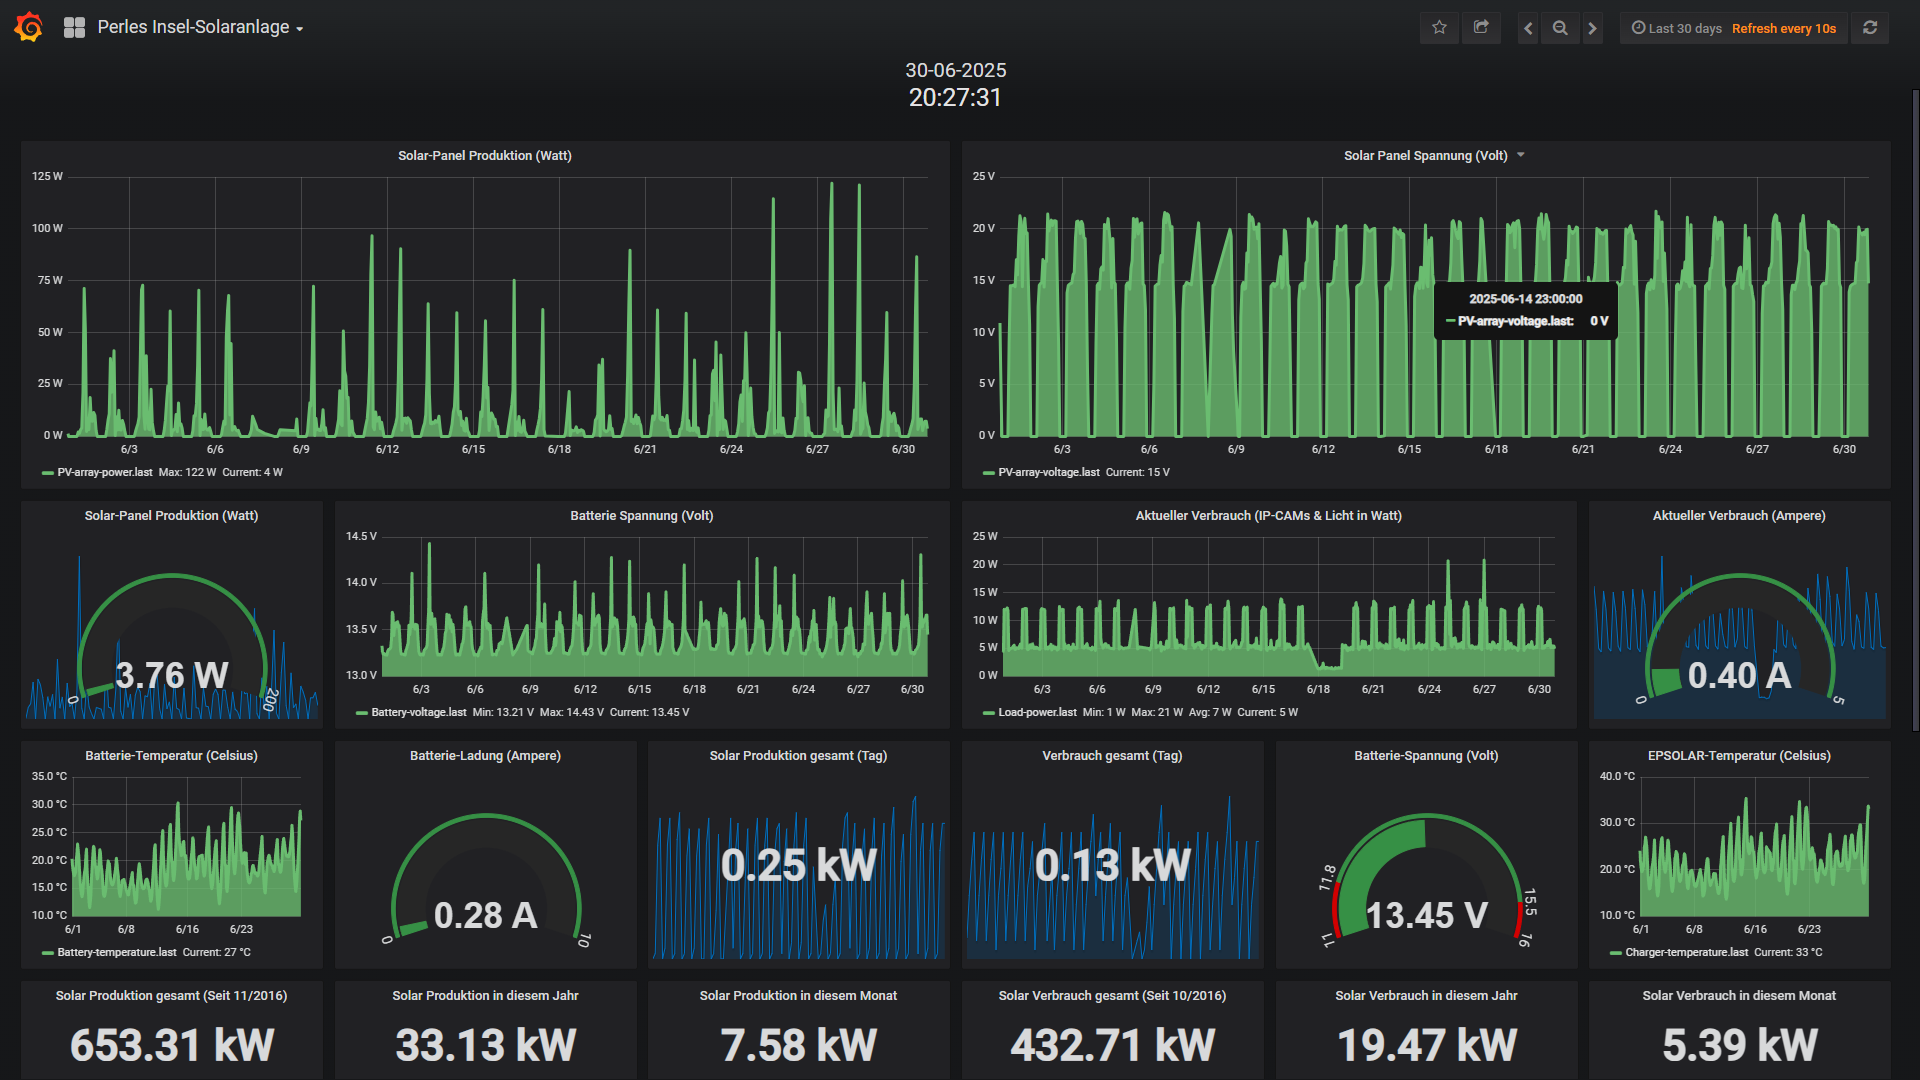
Task: Zoom out the time range
Action: point(1560,28)
